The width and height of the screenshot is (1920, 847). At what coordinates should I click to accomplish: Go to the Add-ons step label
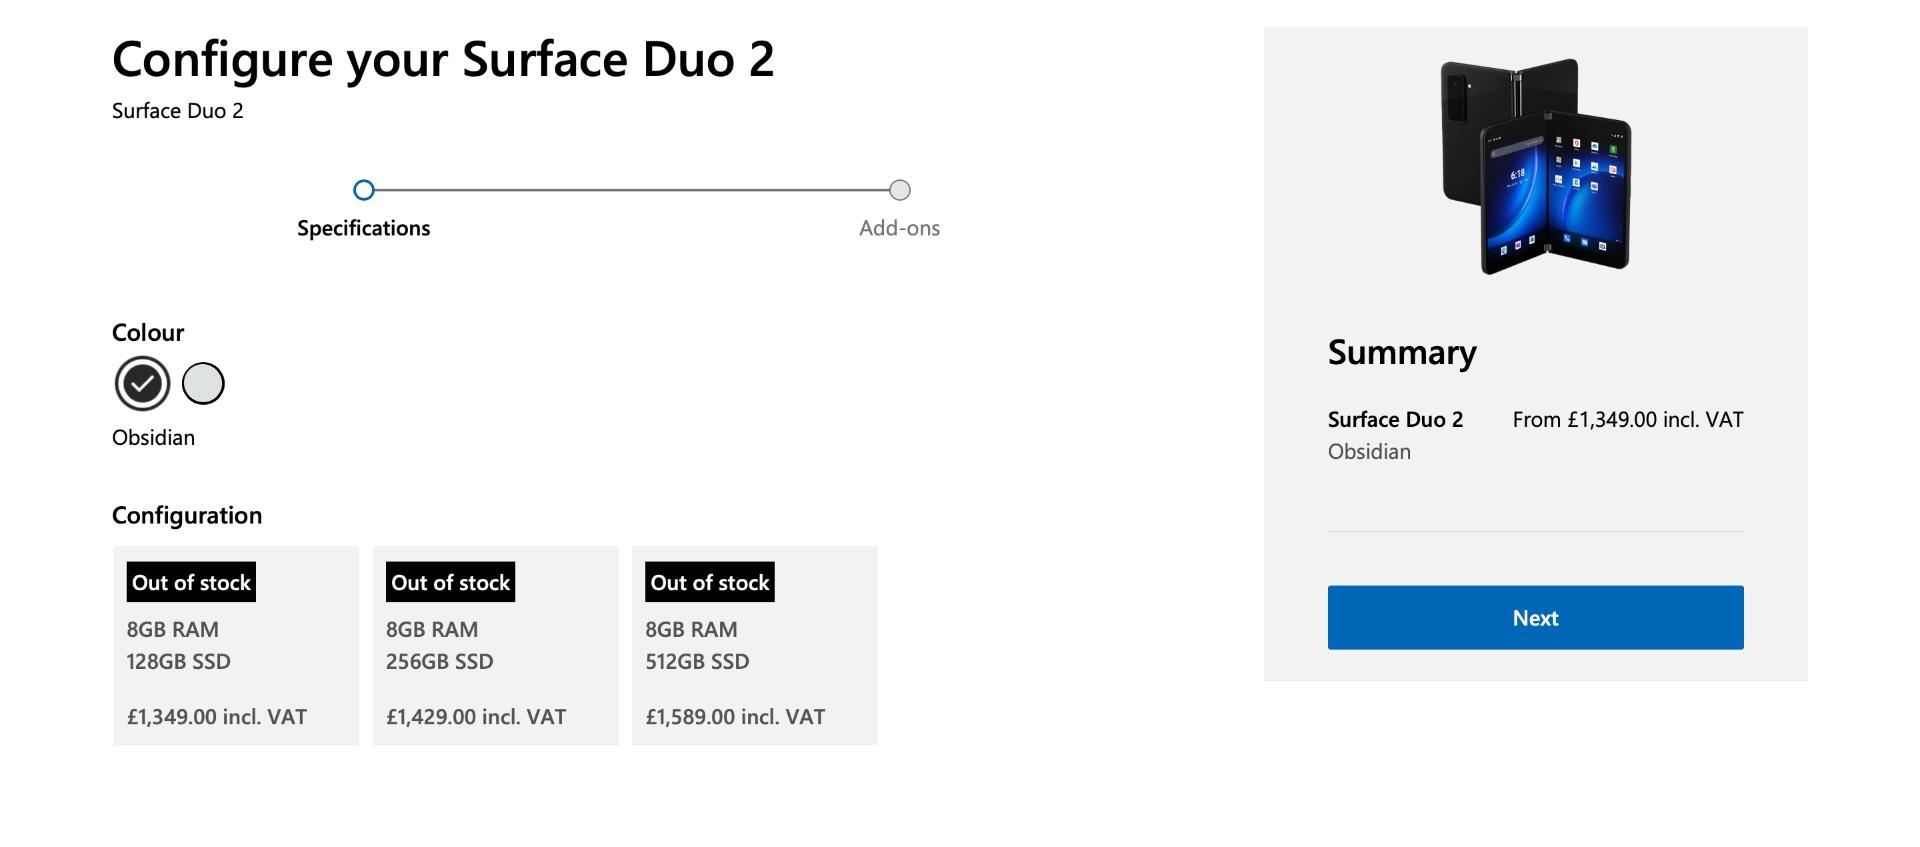click(x=900, y=228)
